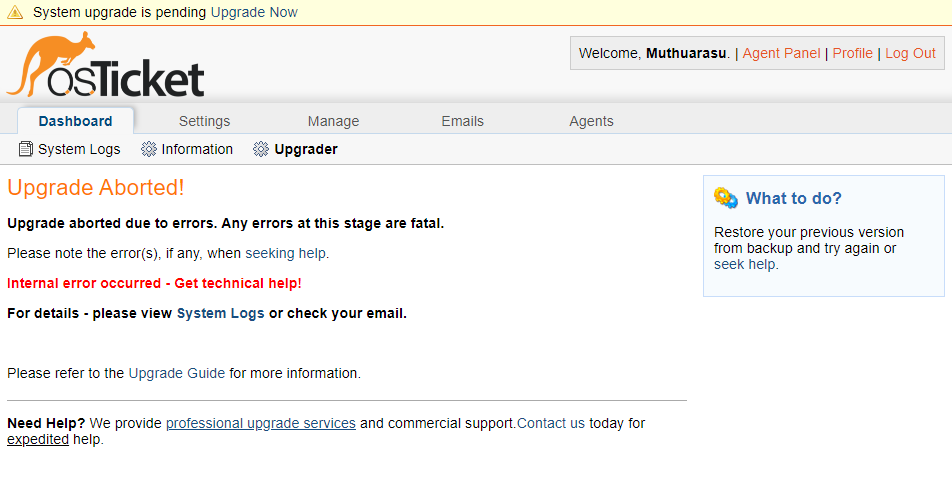
Task: Click the Log Out link
Action: click(x=910, y=53)
